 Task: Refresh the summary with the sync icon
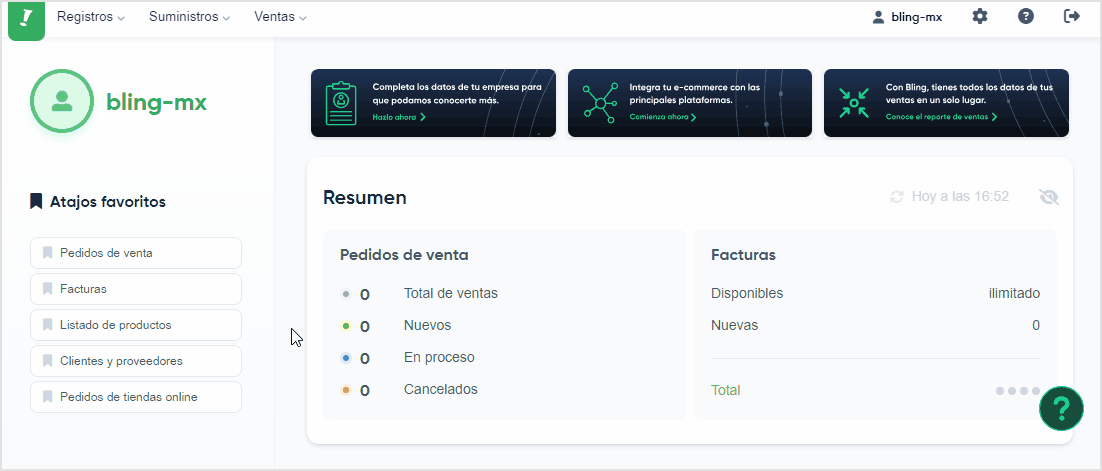pyautogui.click(x=896, y=197)
